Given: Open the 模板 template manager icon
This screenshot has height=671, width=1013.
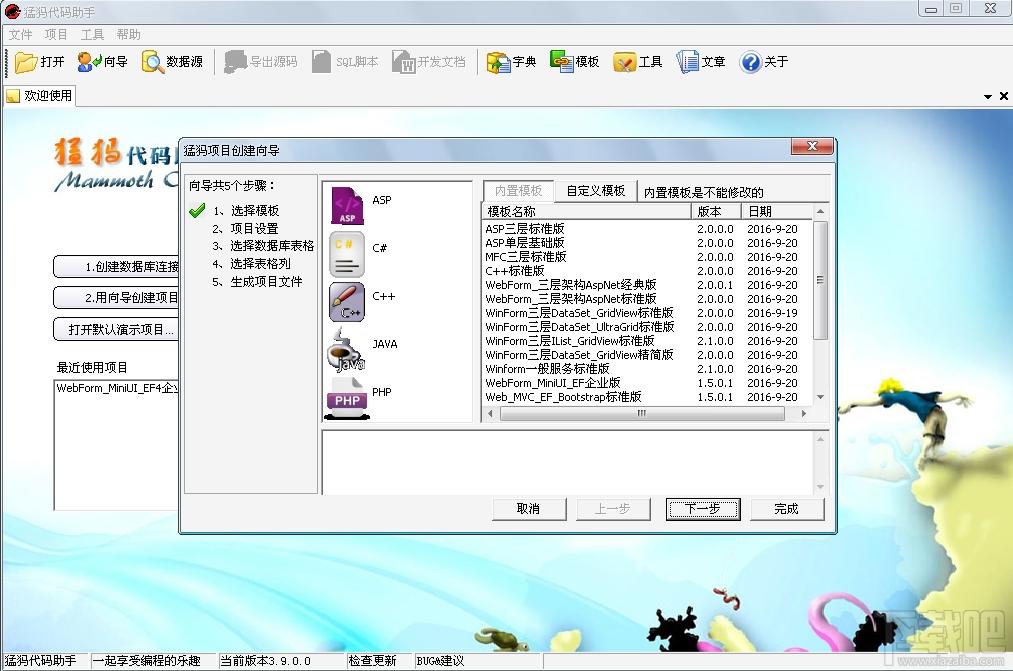Looking at the screenshot, I should pyautogui.click(x=561, y=62).
